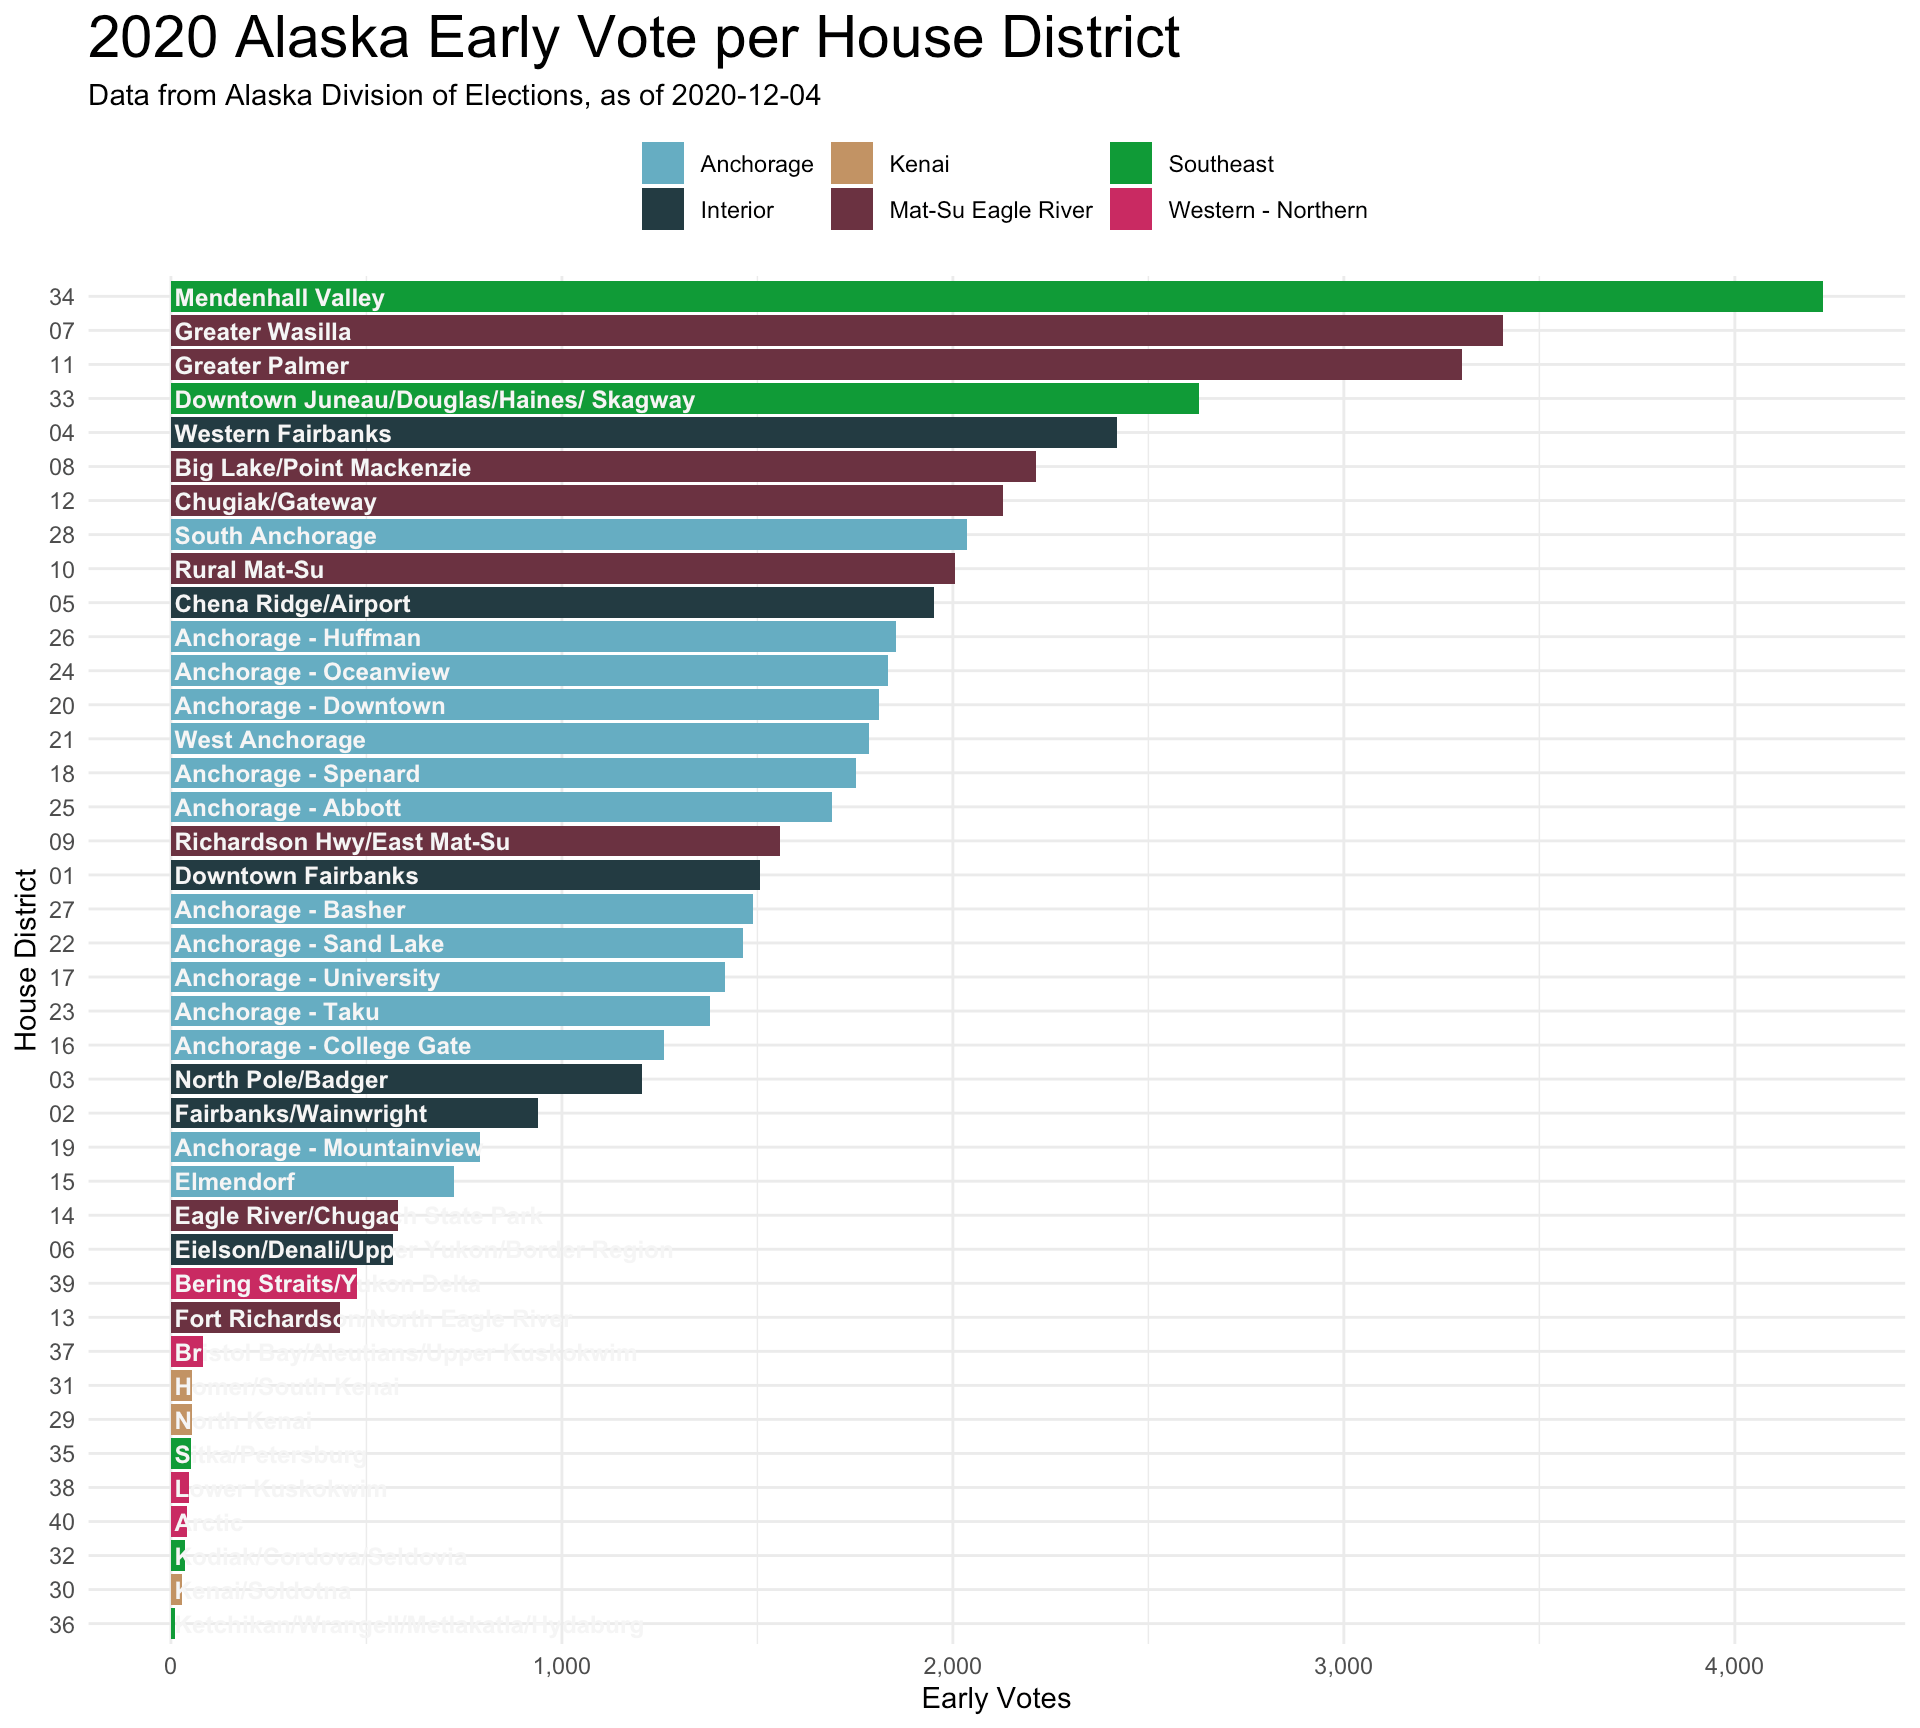Click the Richardson Hwy/East Mat-Su bar

coord(475,841)
